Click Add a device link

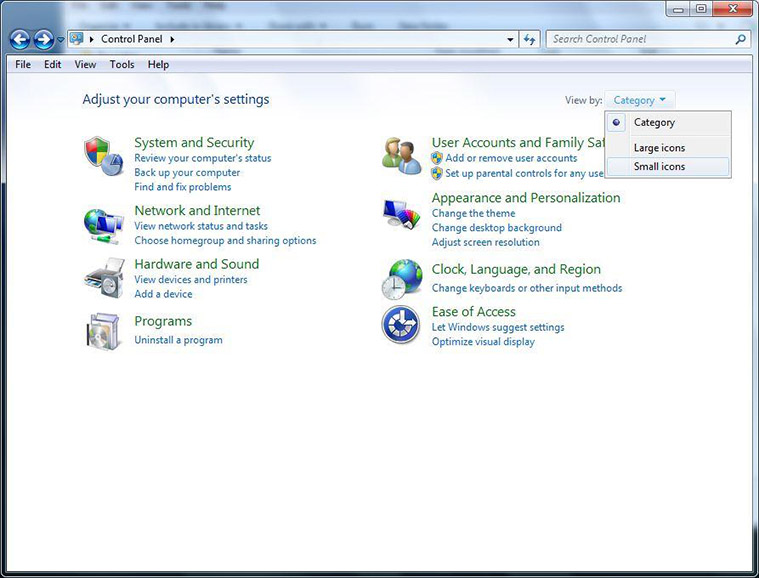coord(163,294)
